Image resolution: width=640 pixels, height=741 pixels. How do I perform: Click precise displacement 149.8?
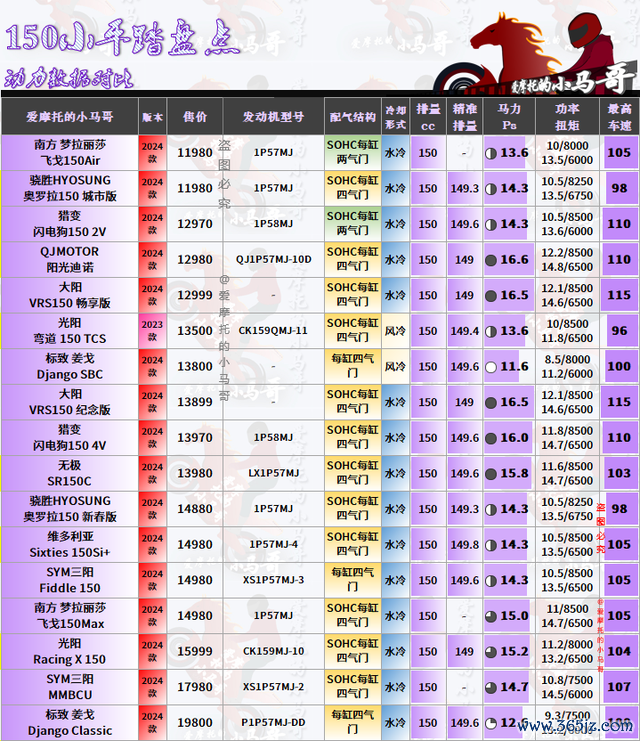coord(465,545)
